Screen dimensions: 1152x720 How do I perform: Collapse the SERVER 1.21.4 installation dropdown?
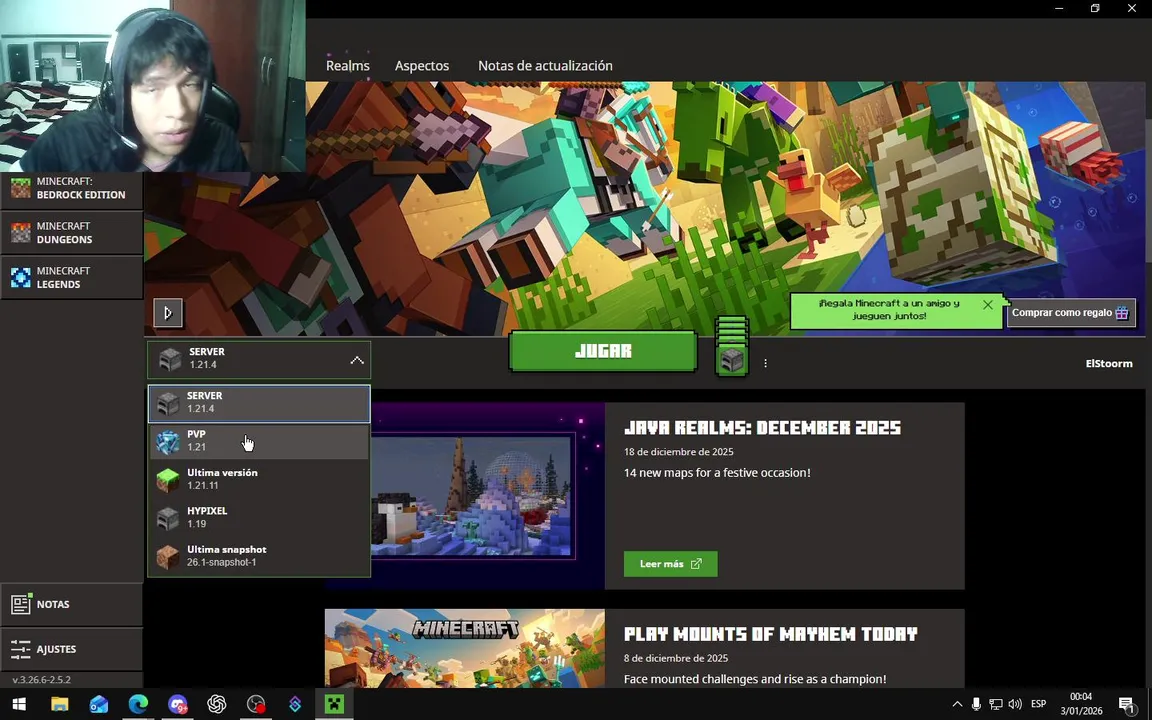[x=259, y=359]
